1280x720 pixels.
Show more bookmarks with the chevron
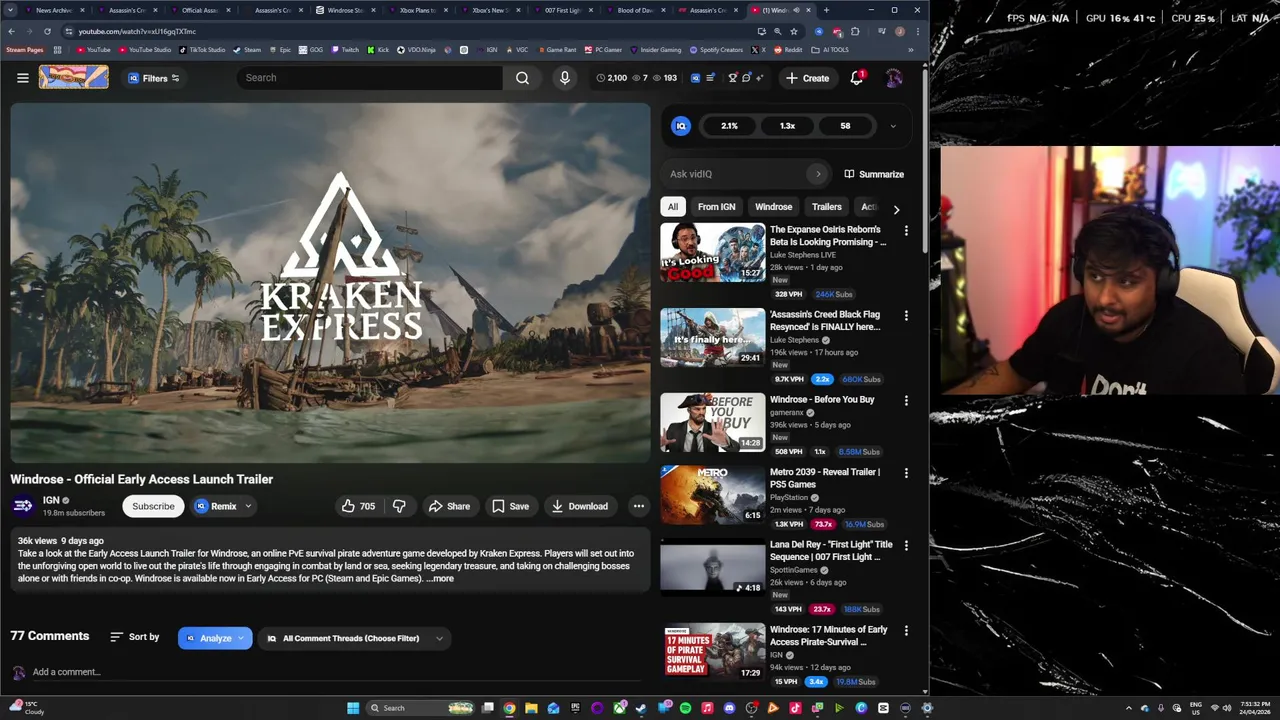[910, 50]
